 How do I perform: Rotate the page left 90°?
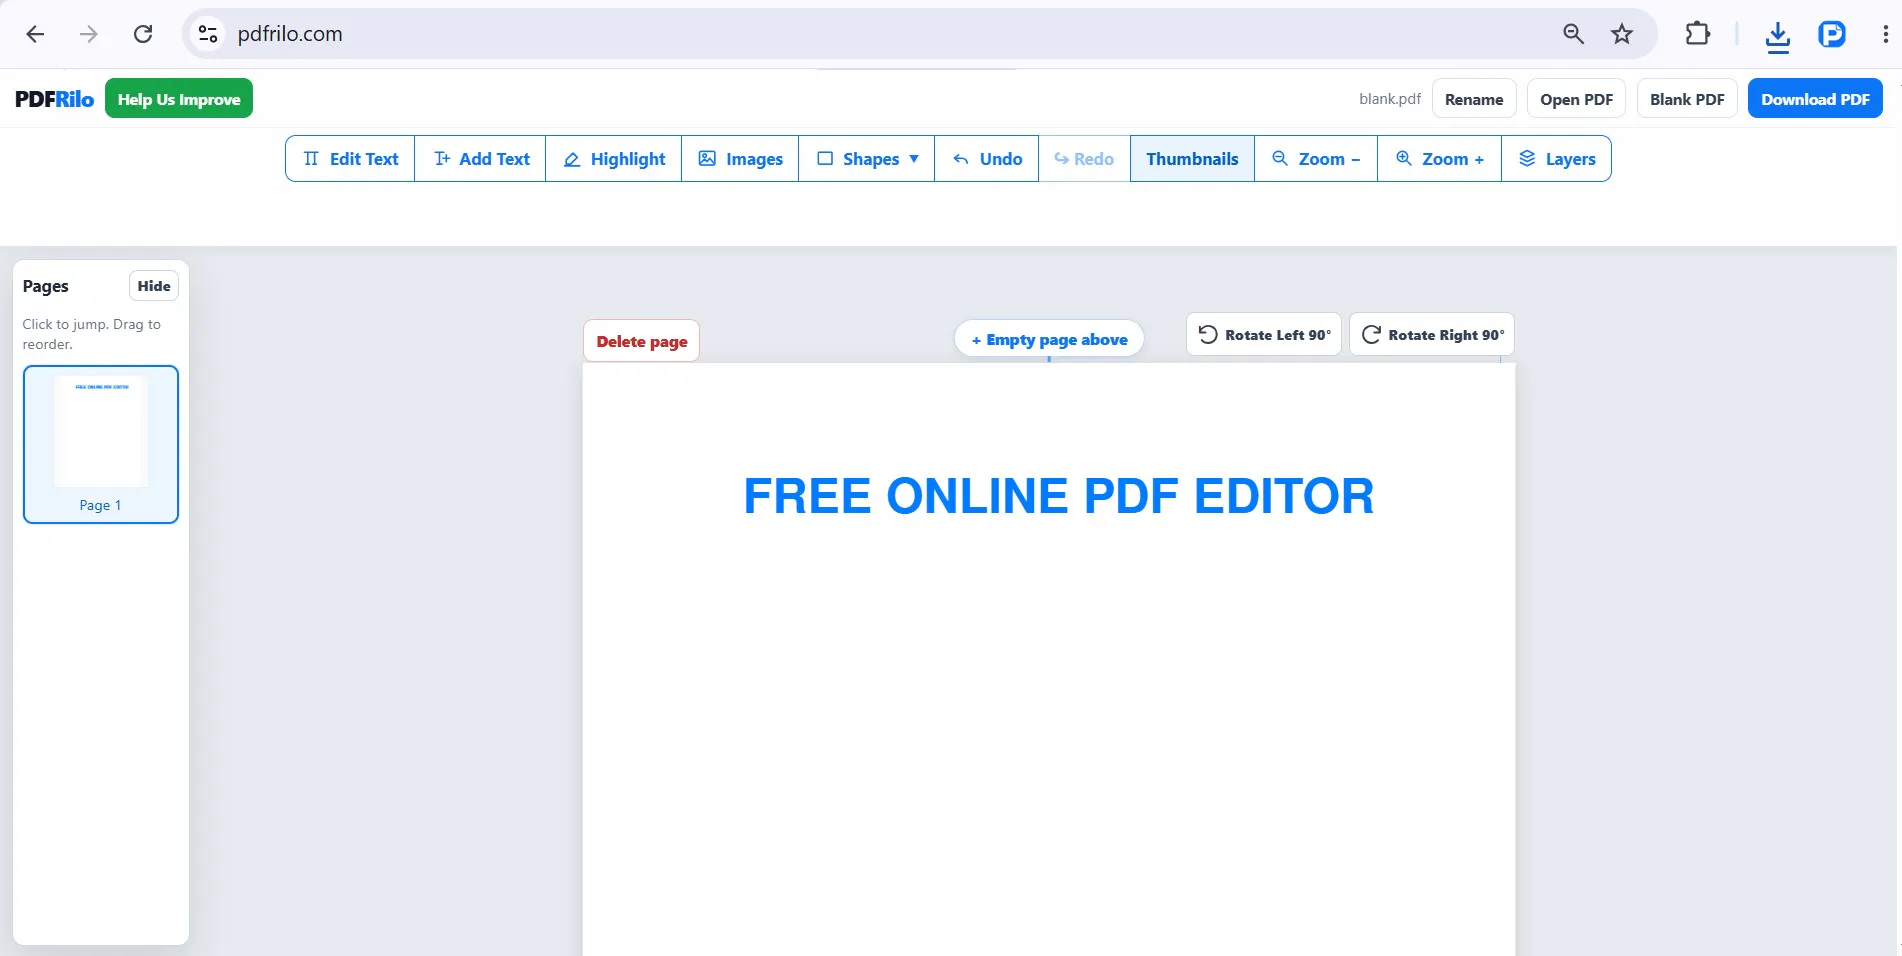click(1264, 335)
